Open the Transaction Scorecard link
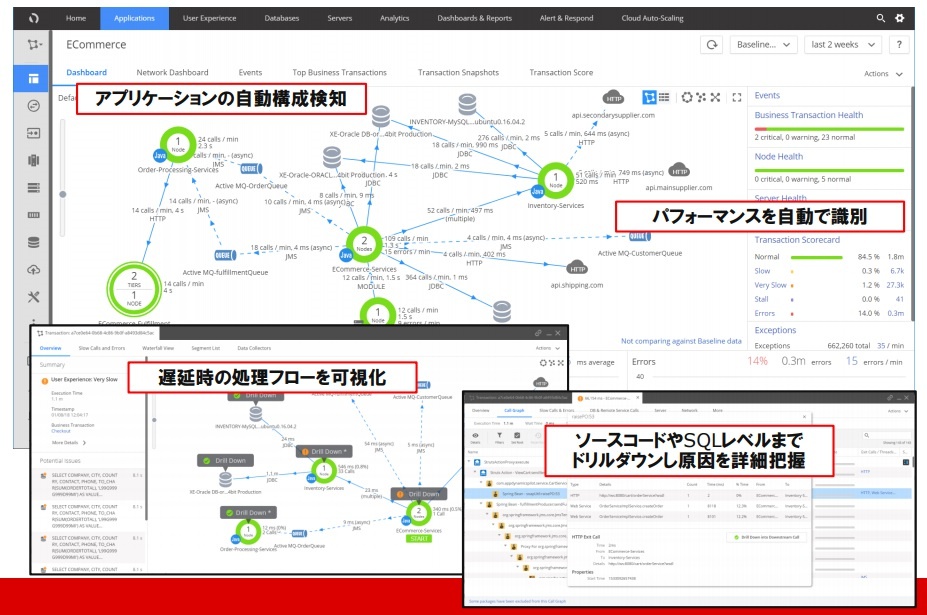The width and height of the screenshot is (927, 615). pyautogui.click(x=797, y=240)
